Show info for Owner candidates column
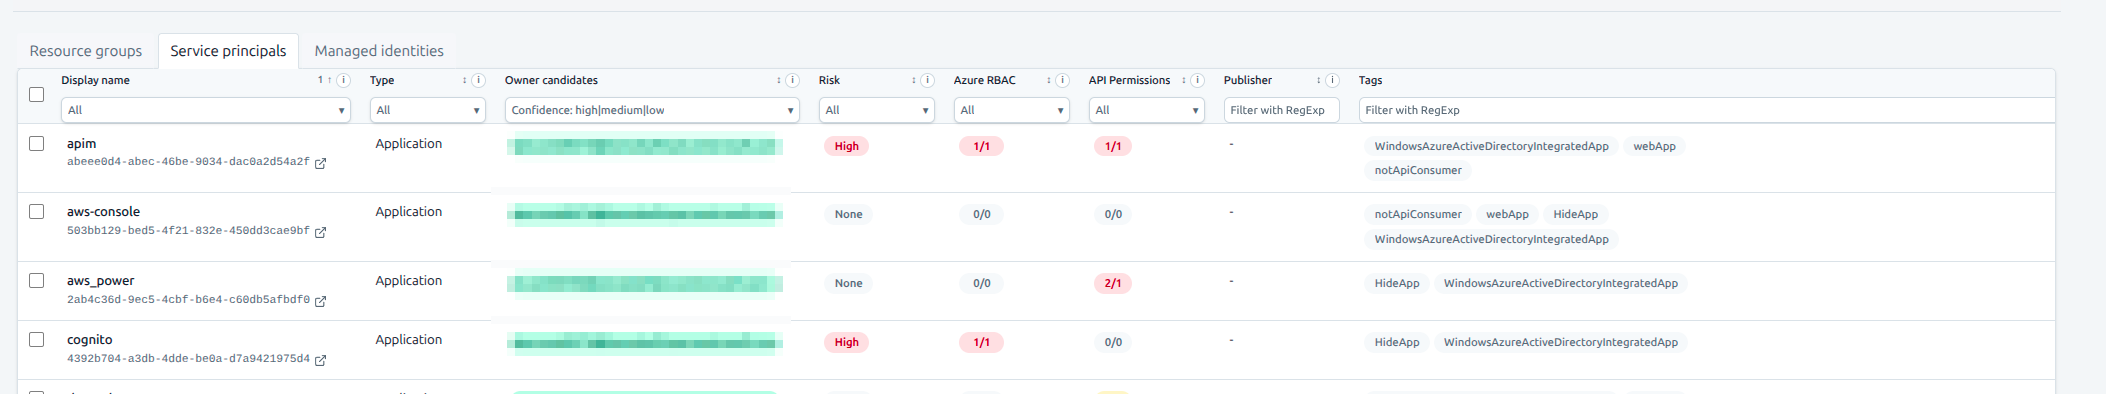 click(792, 80)
